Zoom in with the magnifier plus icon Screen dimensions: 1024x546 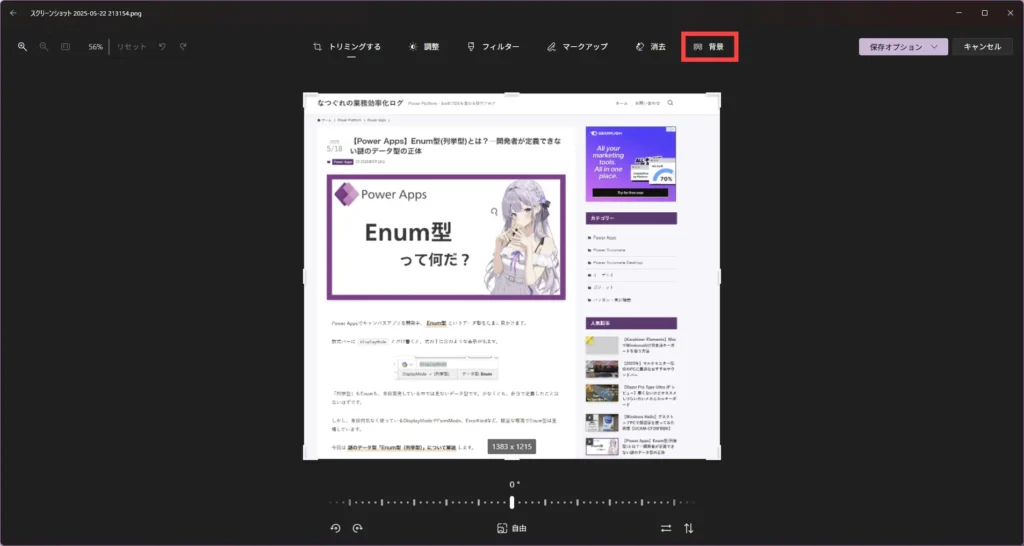[22, 47]
